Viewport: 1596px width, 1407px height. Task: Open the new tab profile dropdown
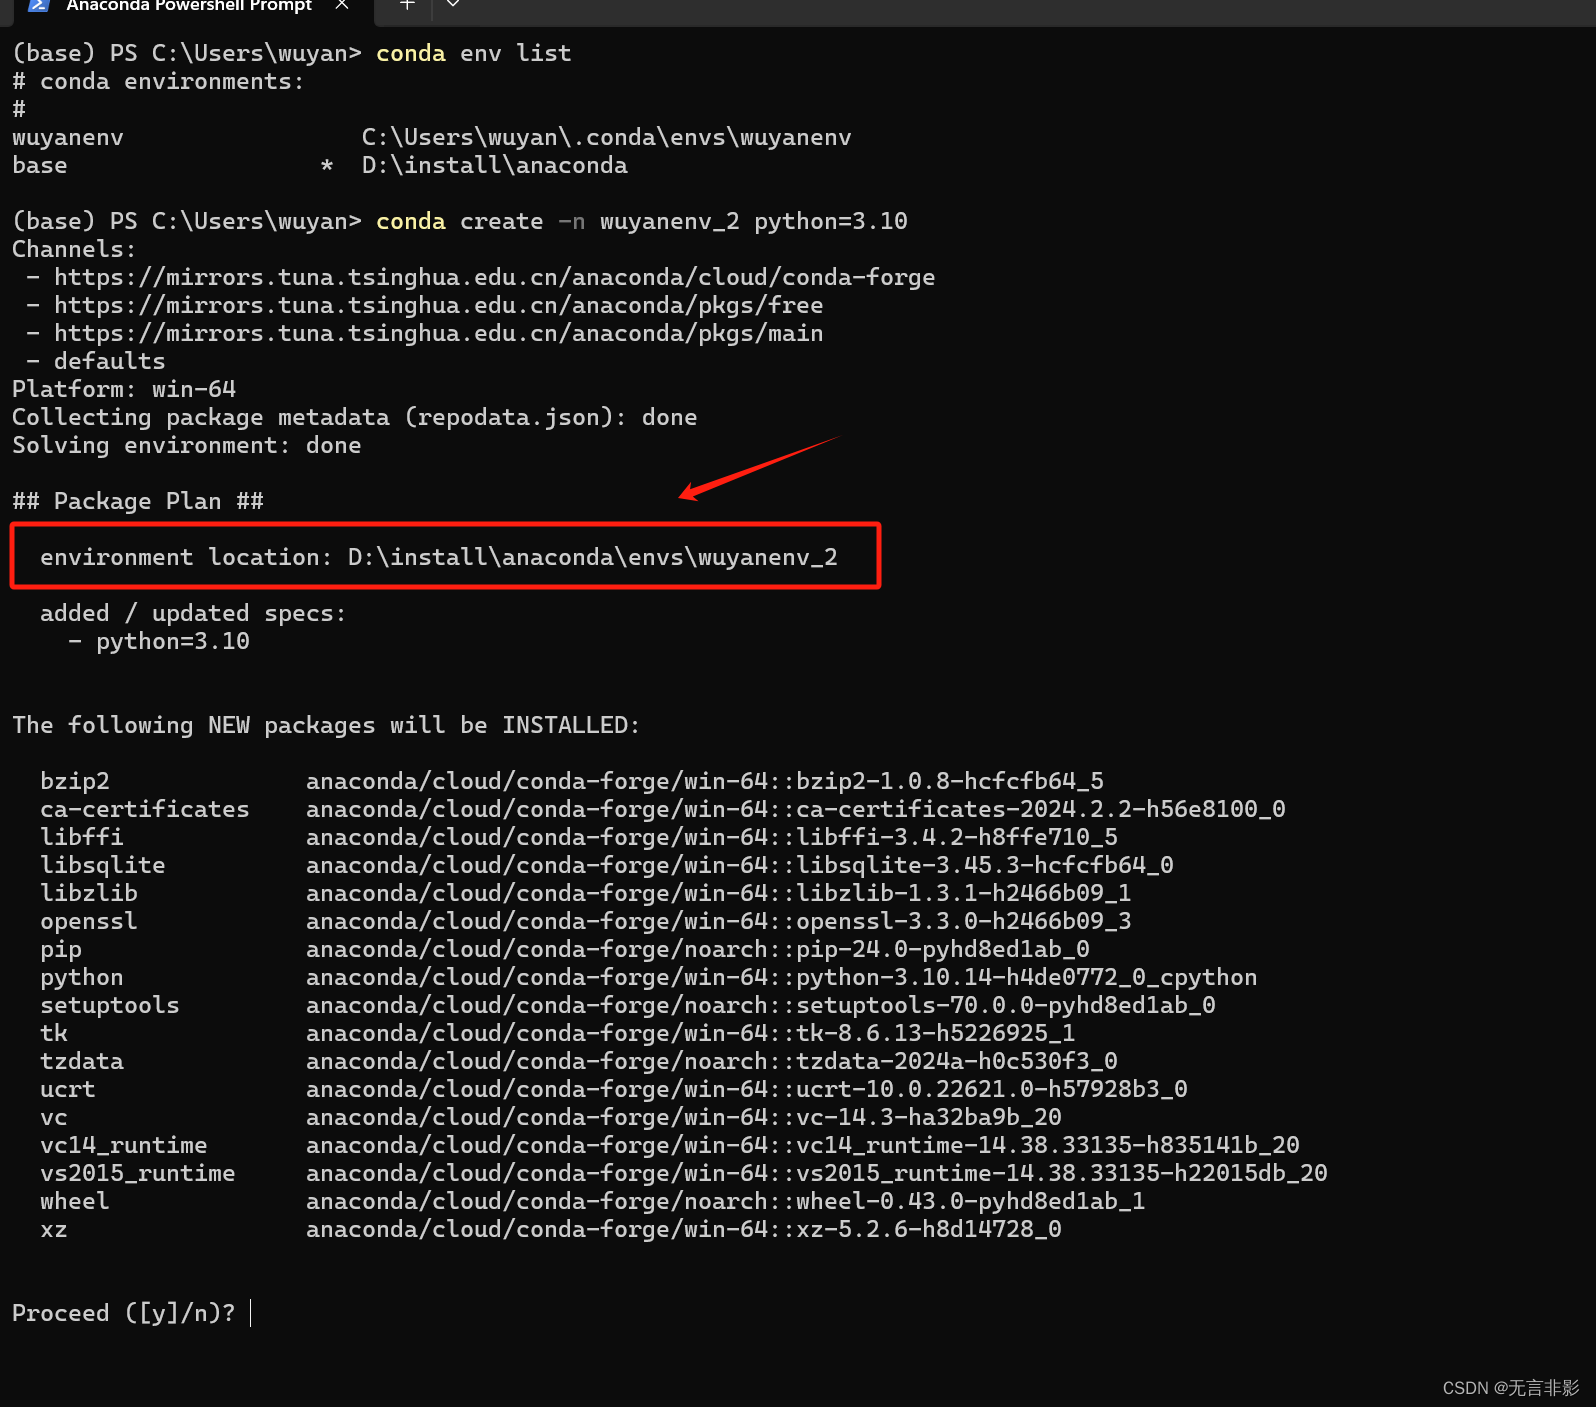click(x=453, y=4)
